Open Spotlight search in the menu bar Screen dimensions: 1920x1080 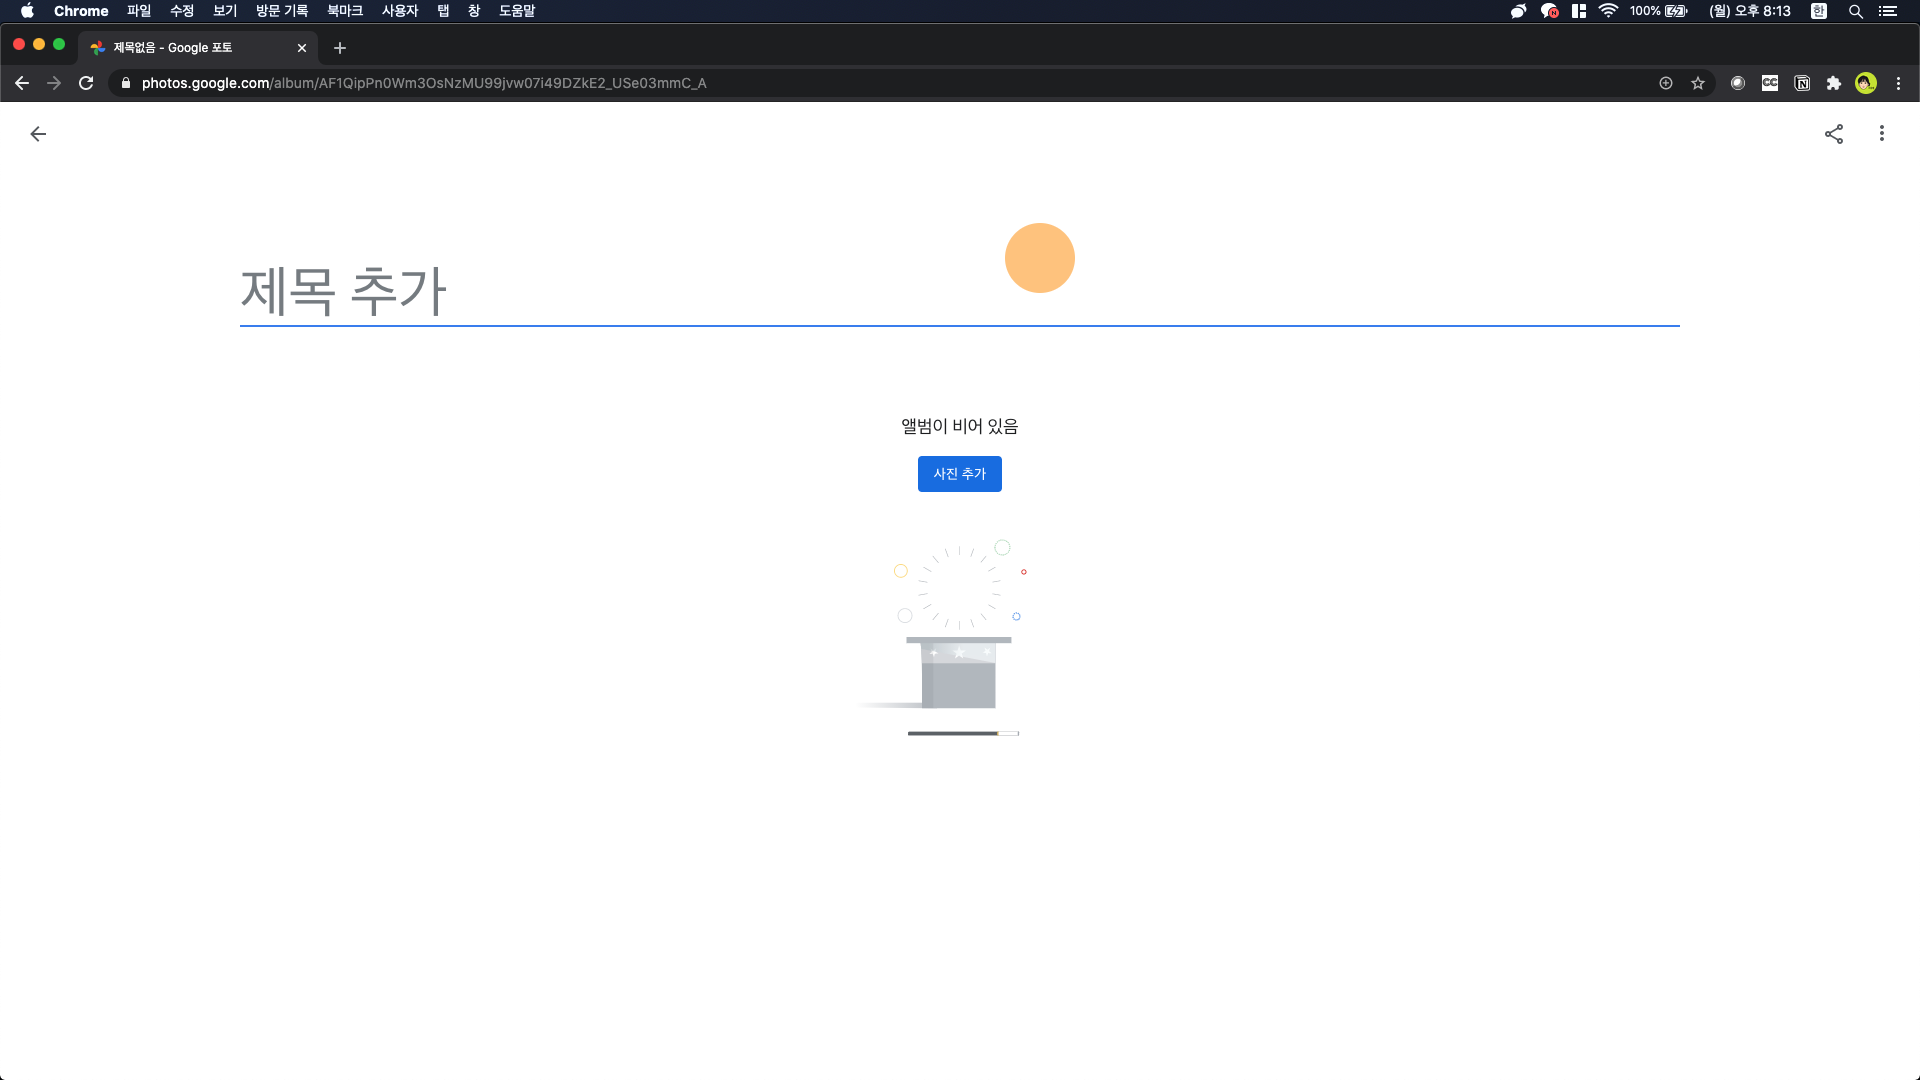pyautogui.click(x=1855, y=11)
